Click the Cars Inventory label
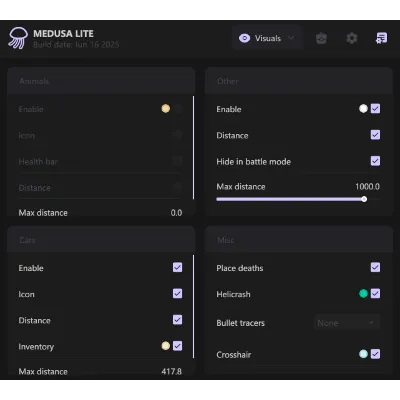 tap(36, 347)
